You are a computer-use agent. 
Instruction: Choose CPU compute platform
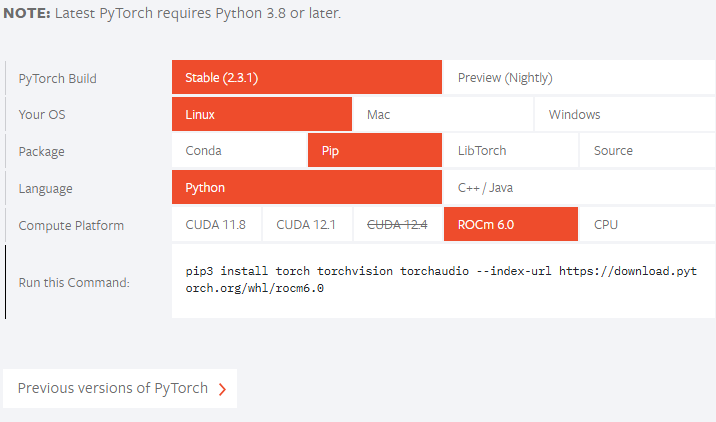[x=648, y=224]
